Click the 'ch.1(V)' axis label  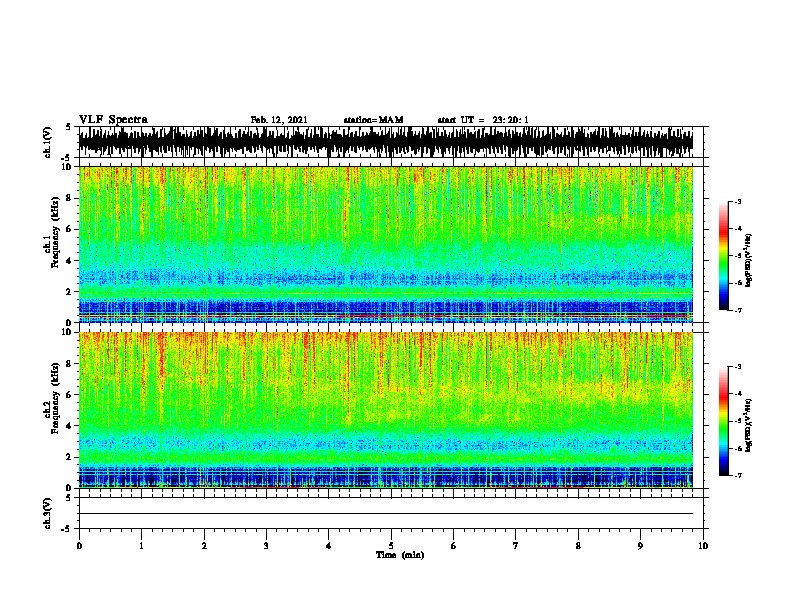coord(48,142)
